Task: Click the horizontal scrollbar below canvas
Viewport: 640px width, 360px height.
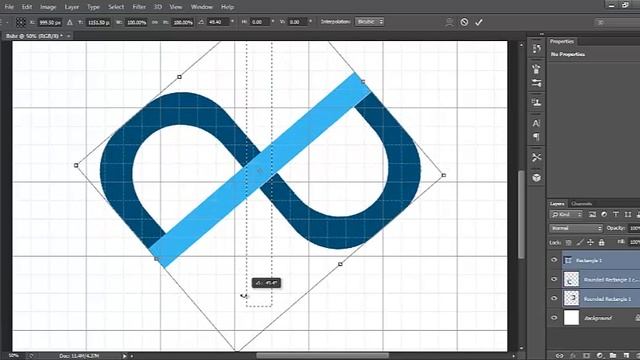Action: pos(322,356)
